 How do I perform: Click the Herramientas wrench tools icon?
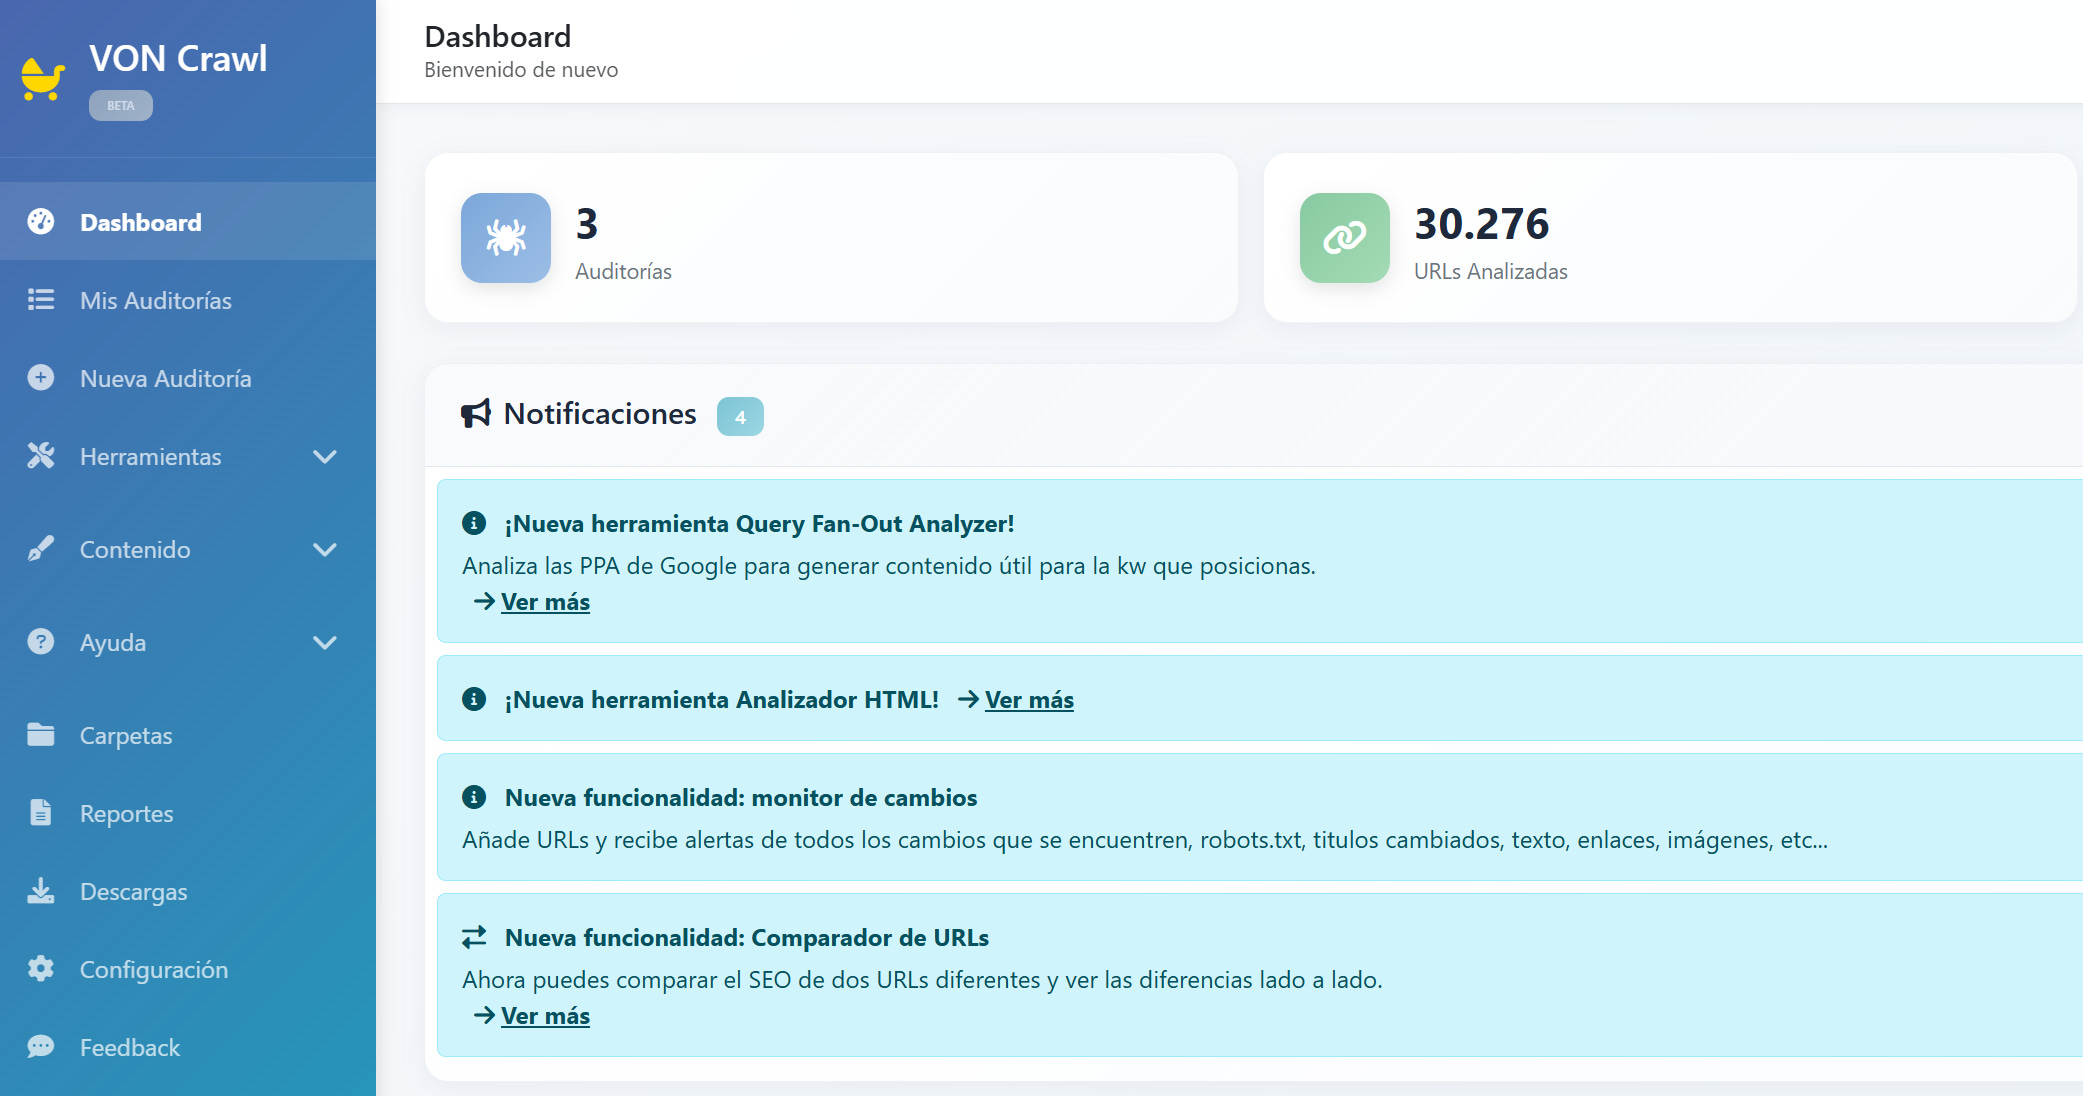(41, 456)
